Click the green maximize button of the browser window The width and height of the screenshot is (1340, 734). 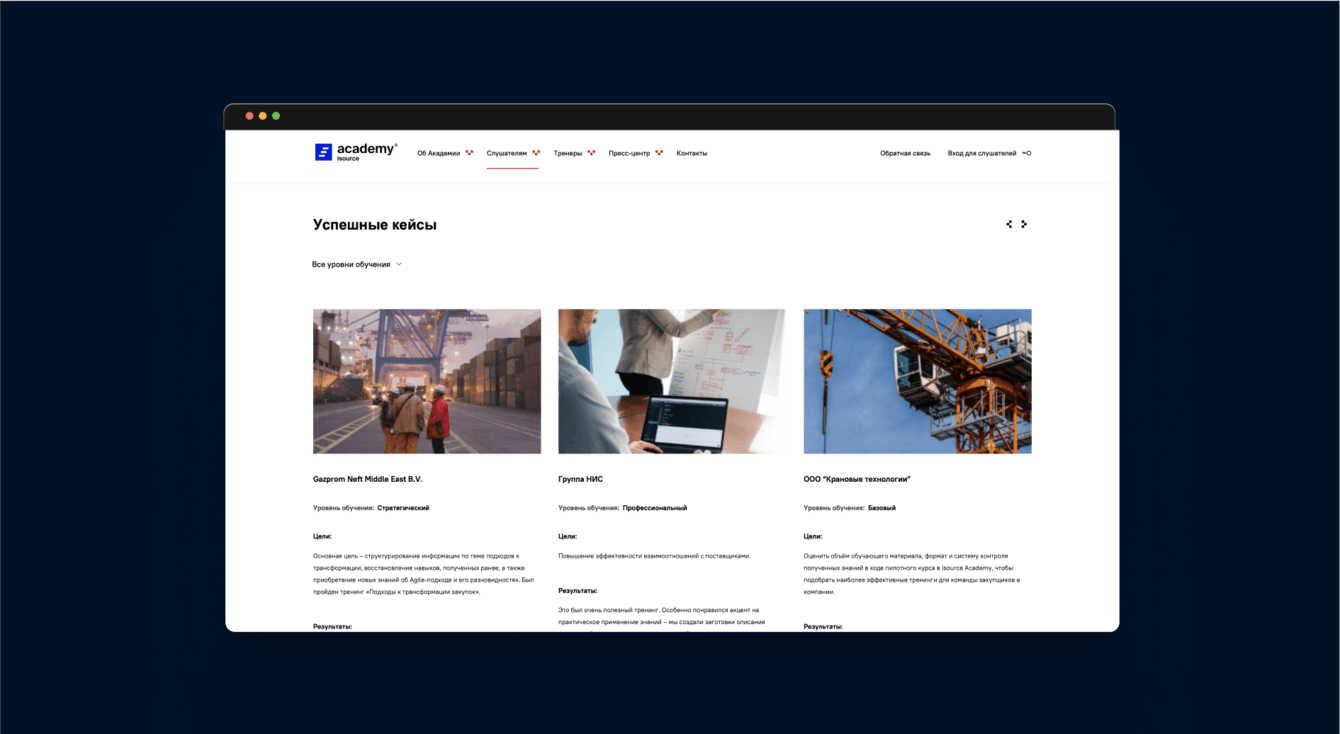(276, 116)
